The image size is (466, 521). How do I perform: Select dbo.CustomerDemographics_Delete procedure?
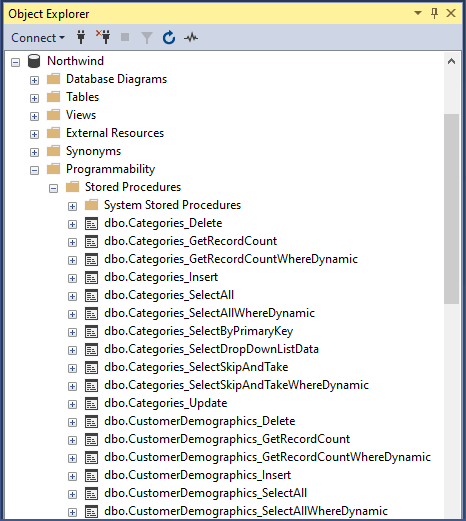[x=200, y=421]
